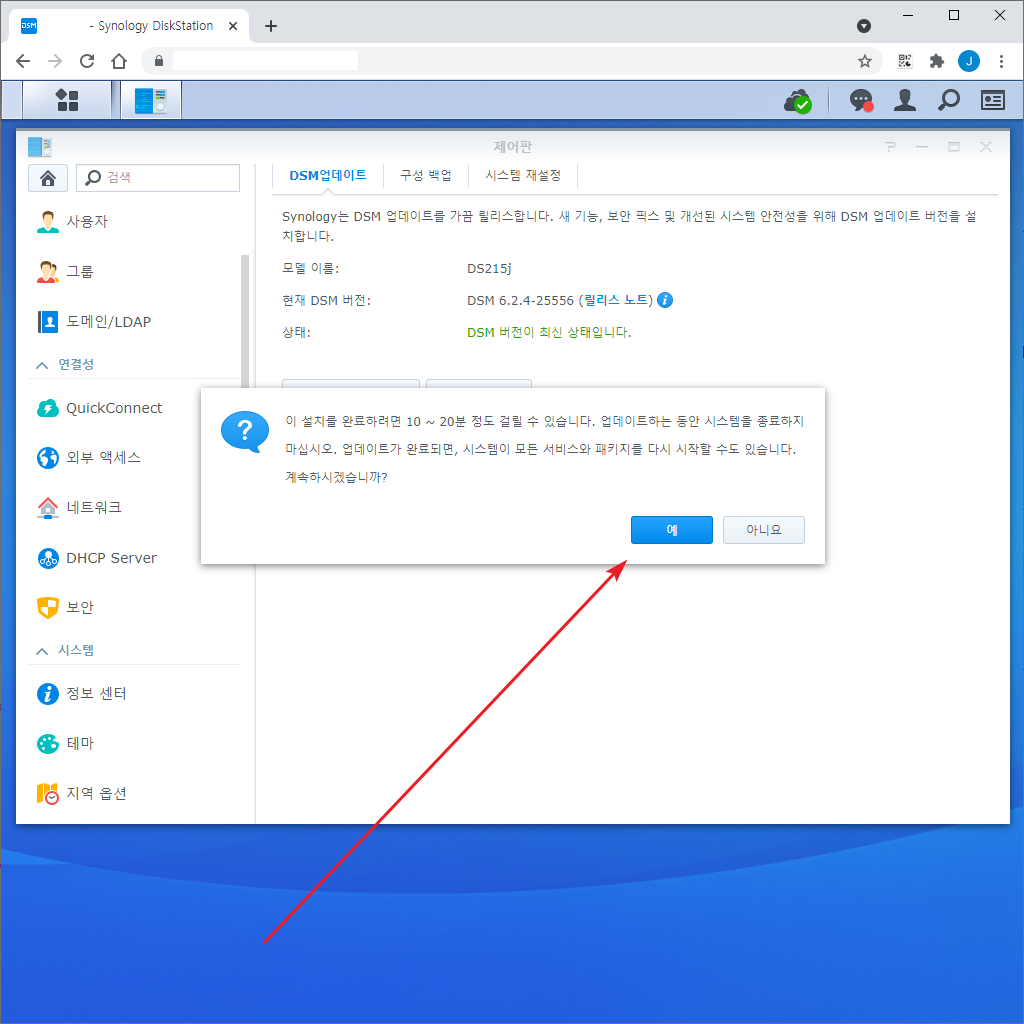Open the 릴리스 노트 link
Screen dimensions: 1024x1024
(616, 300)
